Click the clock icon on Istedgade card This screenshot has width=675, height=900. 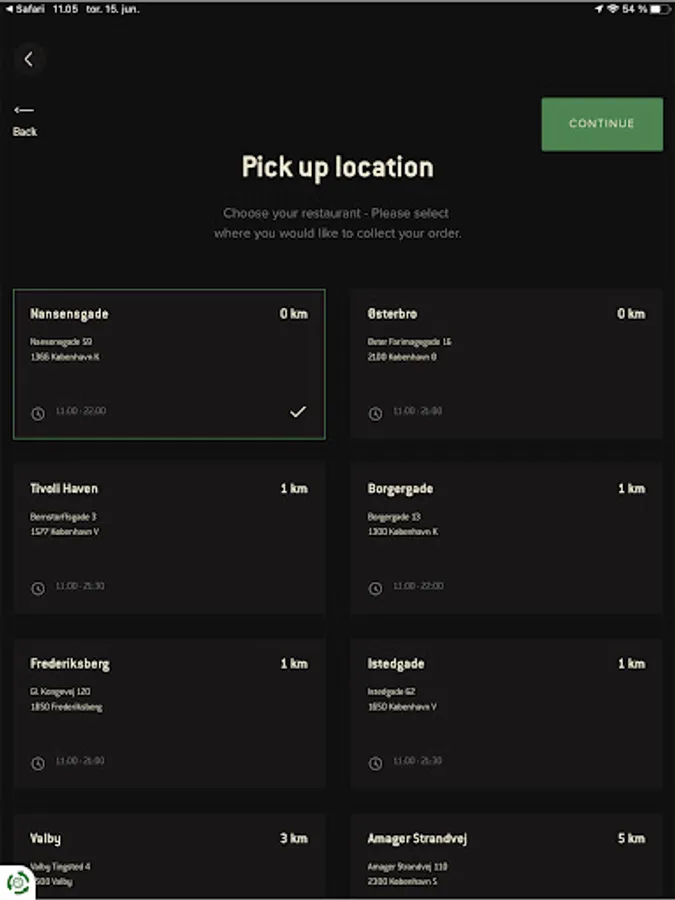click(375, 763)
